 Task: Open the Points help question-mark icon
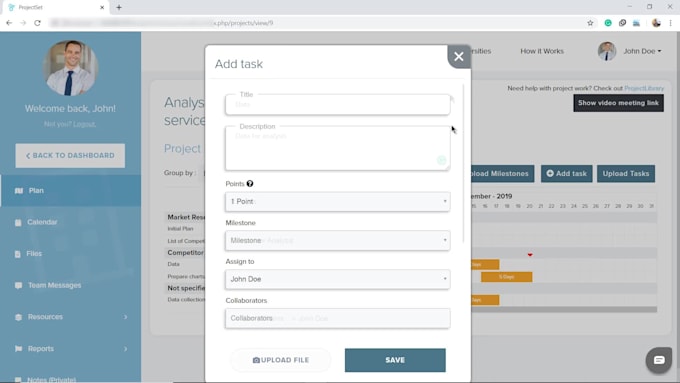250,183
